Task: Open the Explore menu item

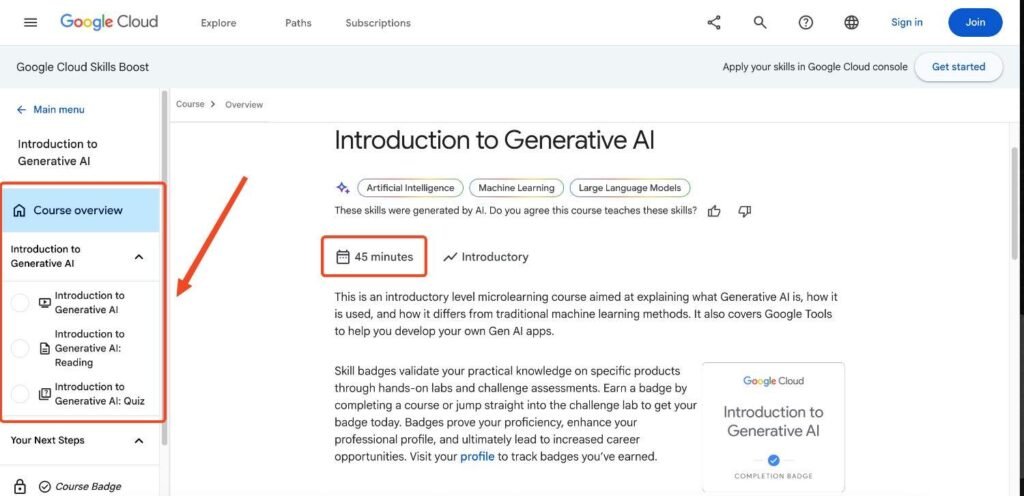Action: (x=218, y=23)
